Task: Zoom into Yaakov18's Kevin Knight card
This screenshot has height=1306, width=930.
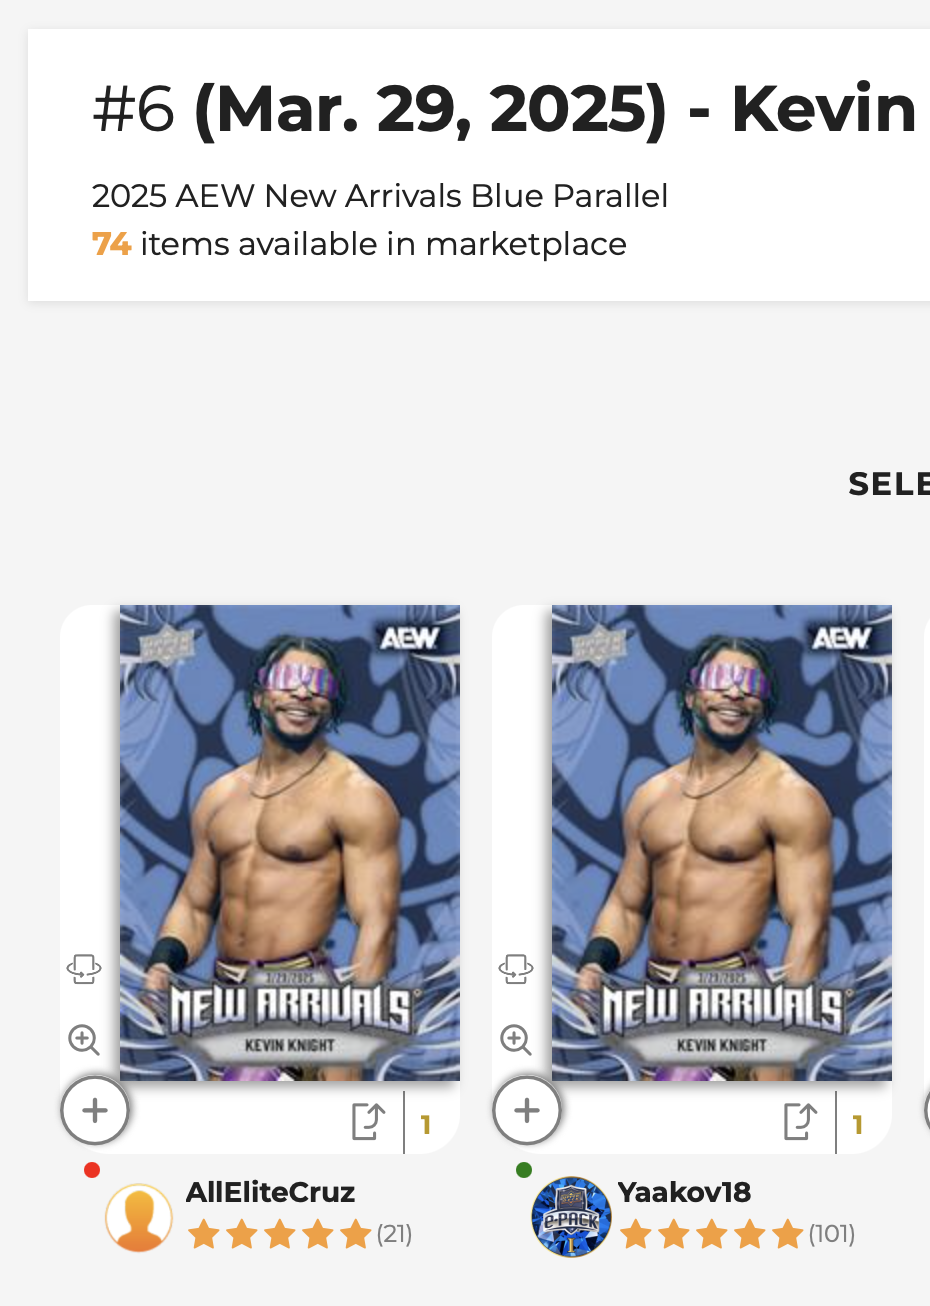Action: [x=516, y=1040]
